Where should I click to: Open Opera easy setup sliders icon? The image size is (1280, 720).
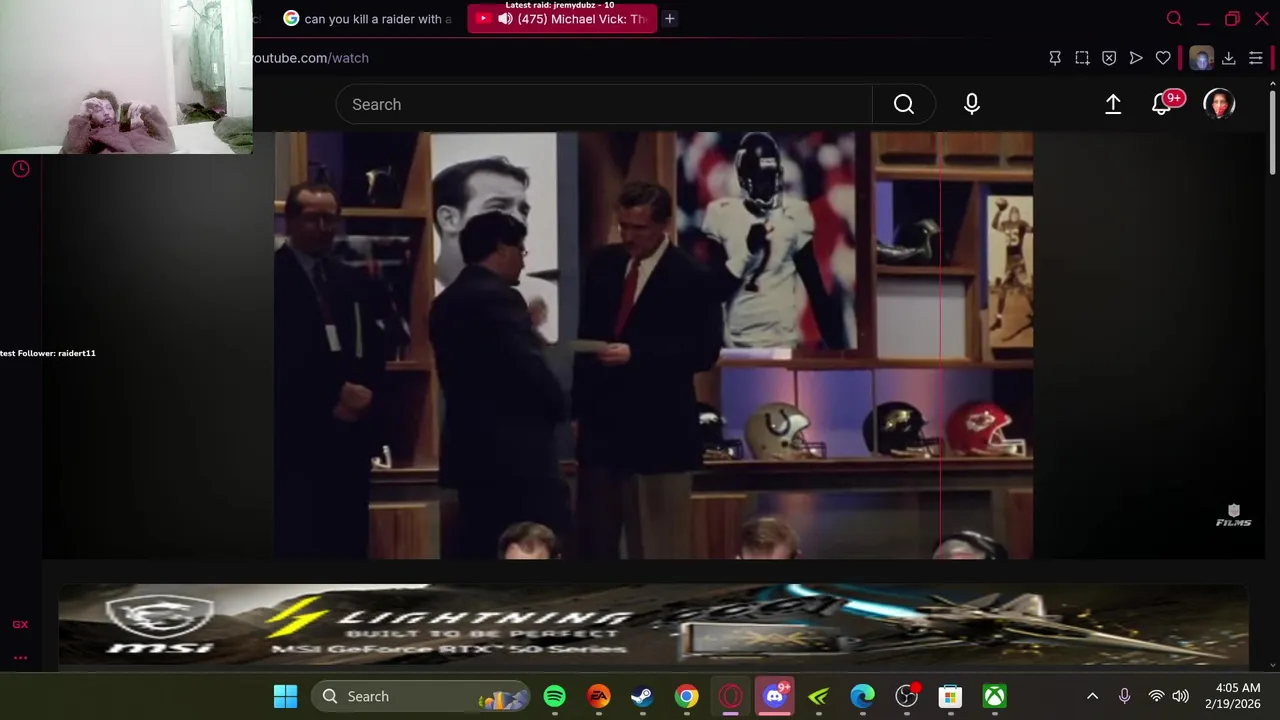pos(1256,58)
